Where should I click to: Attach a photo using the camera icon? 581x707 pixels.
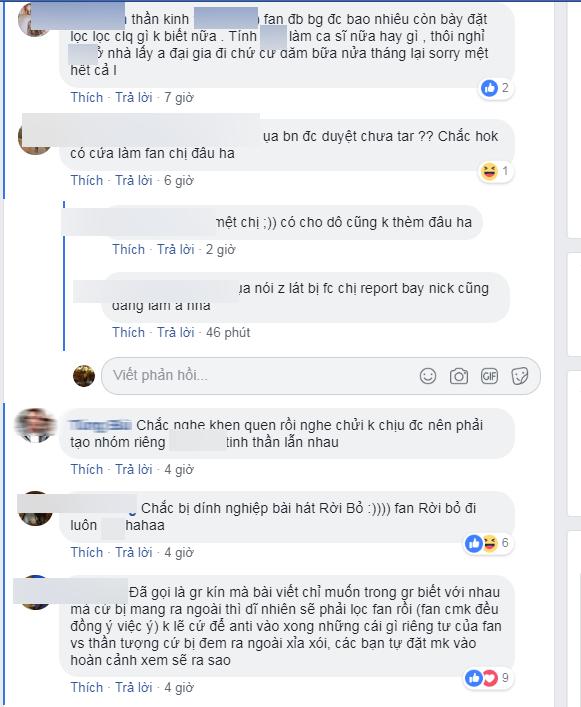pos(458,376)
